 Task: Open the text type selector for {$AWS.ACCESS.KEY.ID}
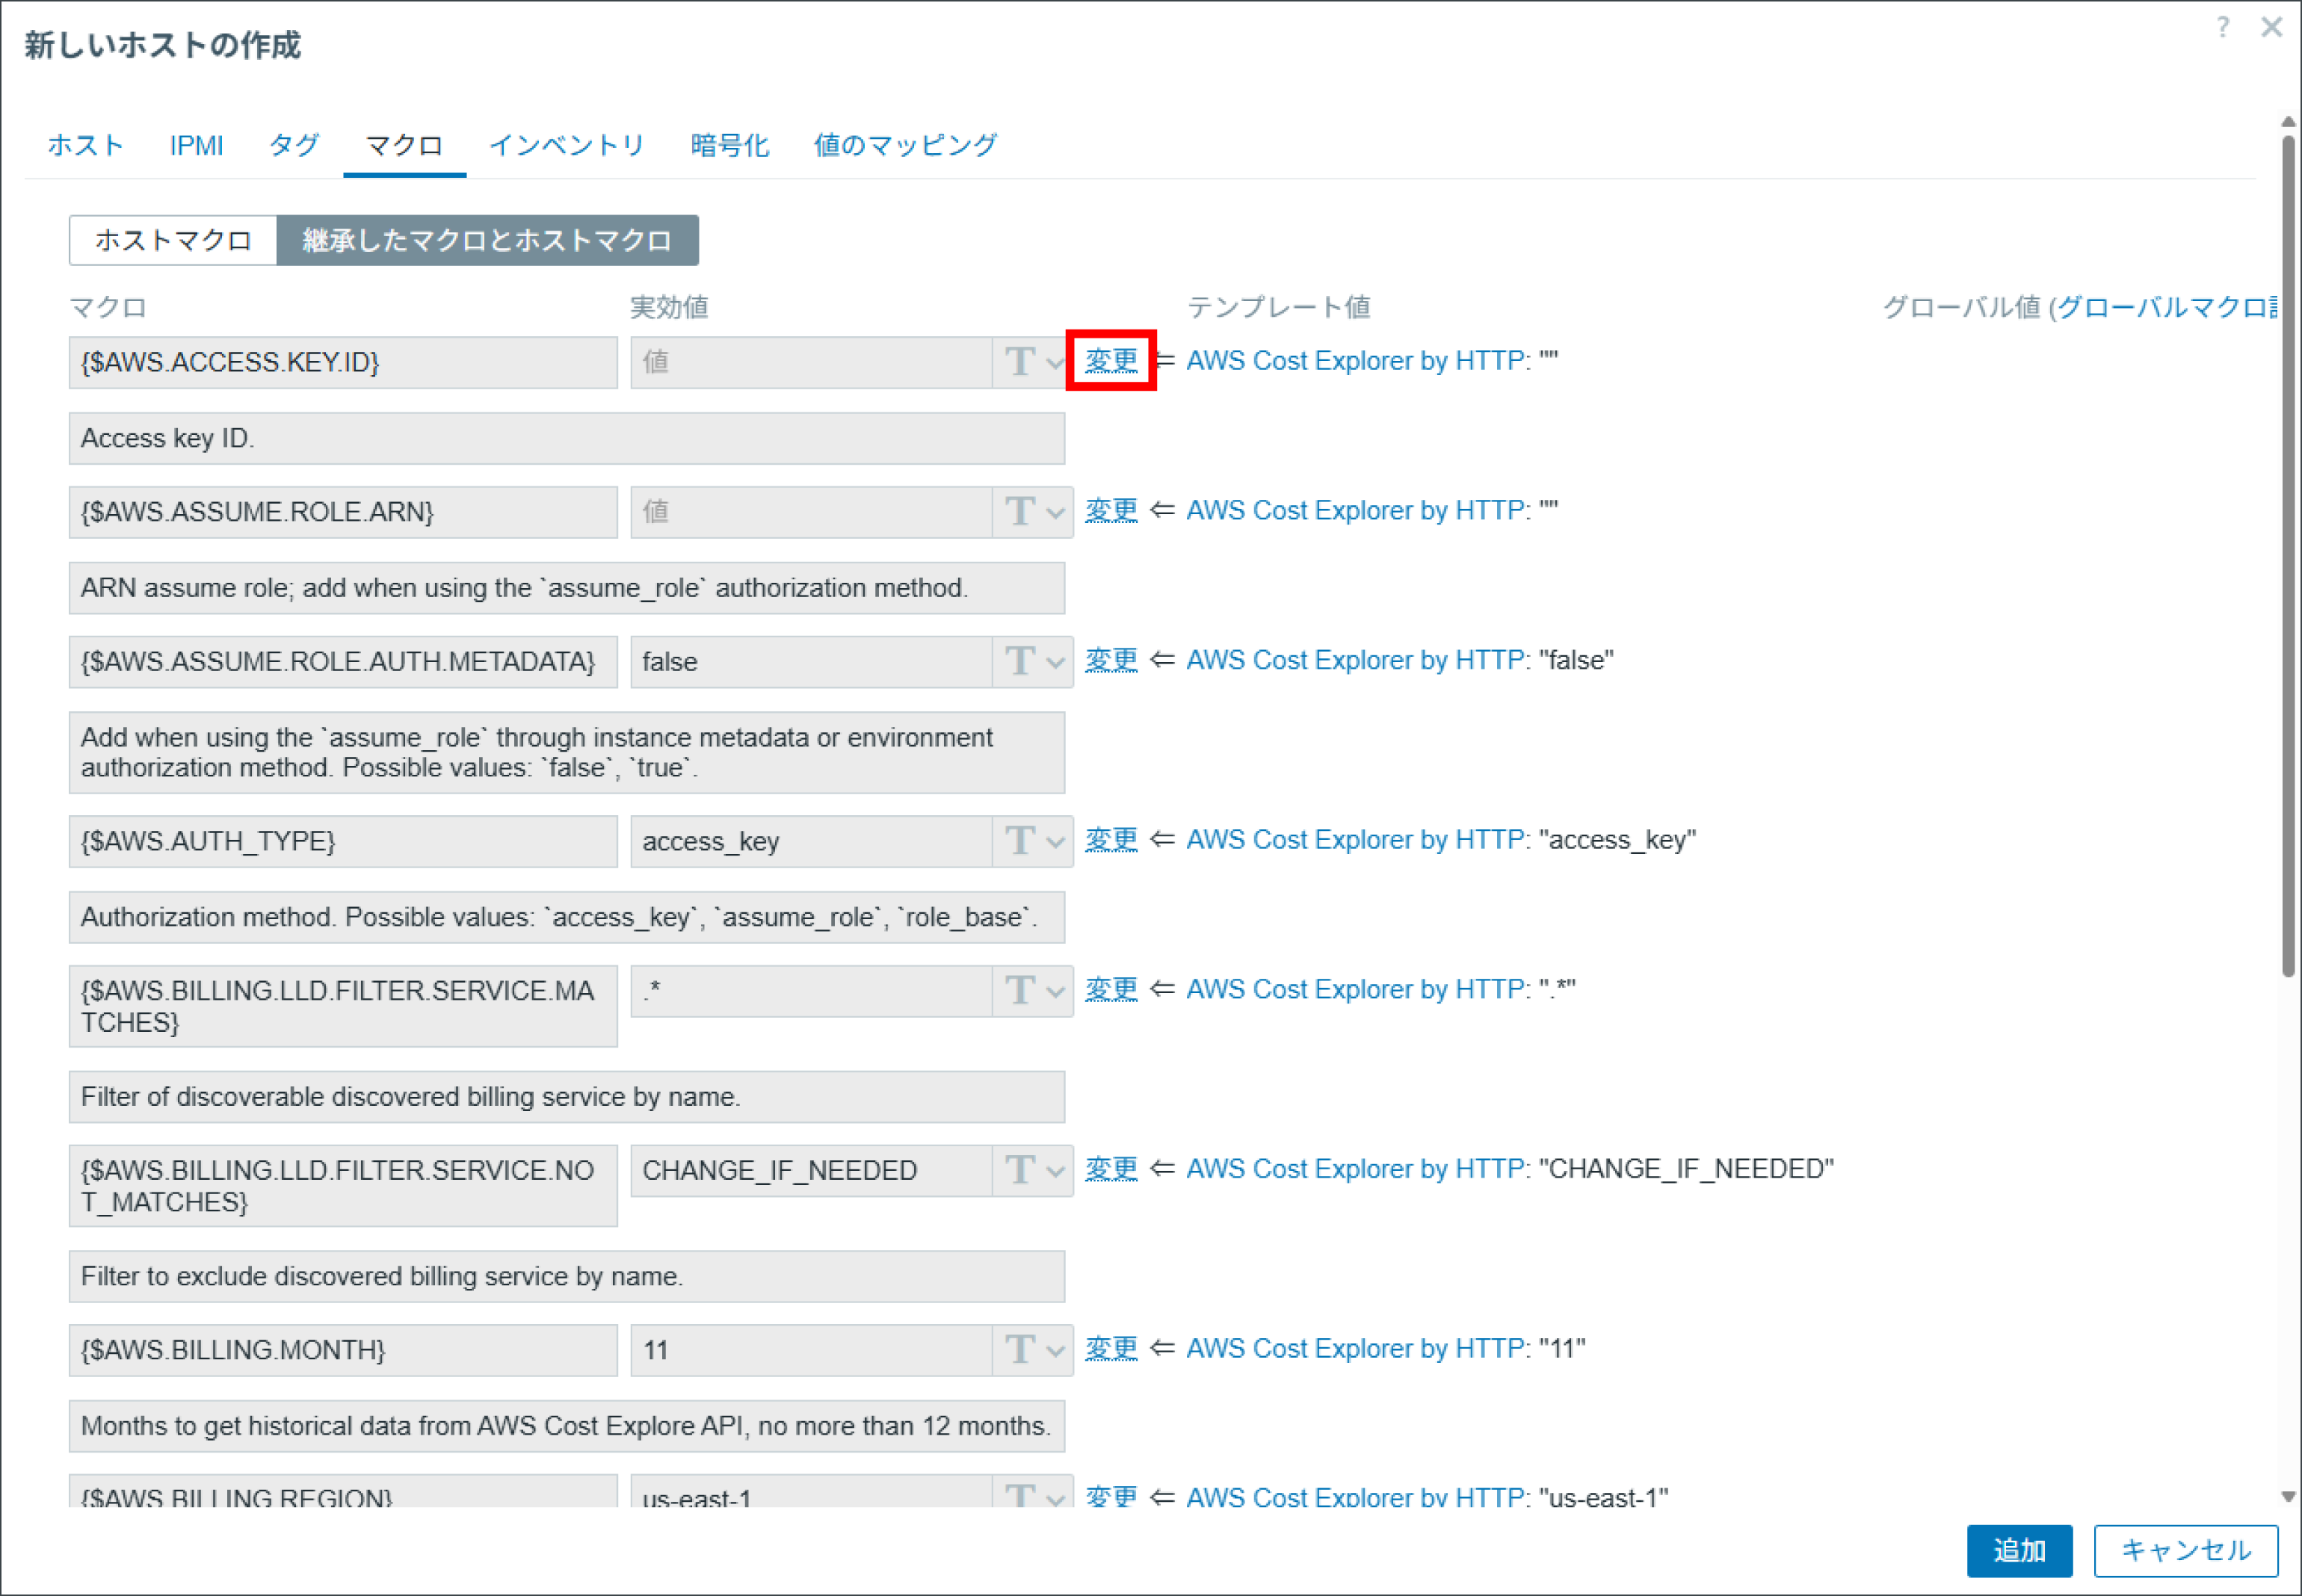tap(1033, 362)
